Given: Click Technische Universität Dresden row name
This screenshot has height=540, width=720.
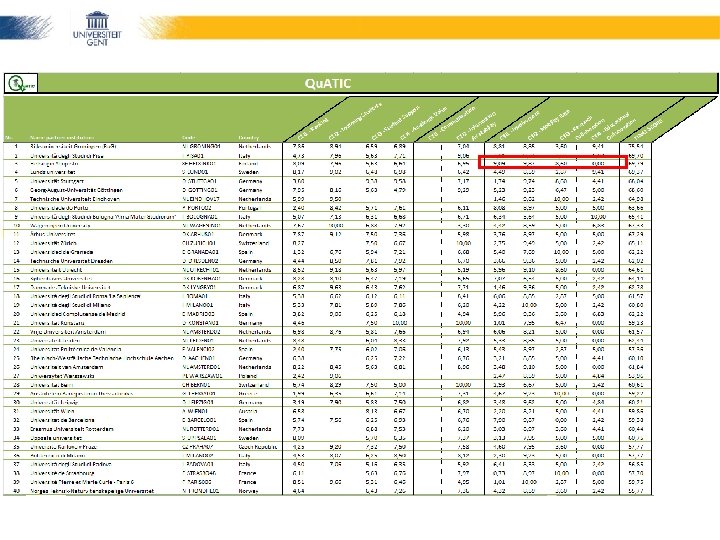Looking at the screenshot, I should coord(71,261).
